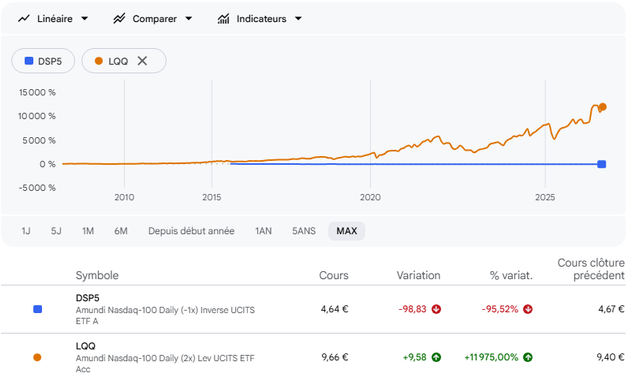Viewport: 640px width, 388px height.
Task: Select the 5J time range
Action: click(56, 231)
